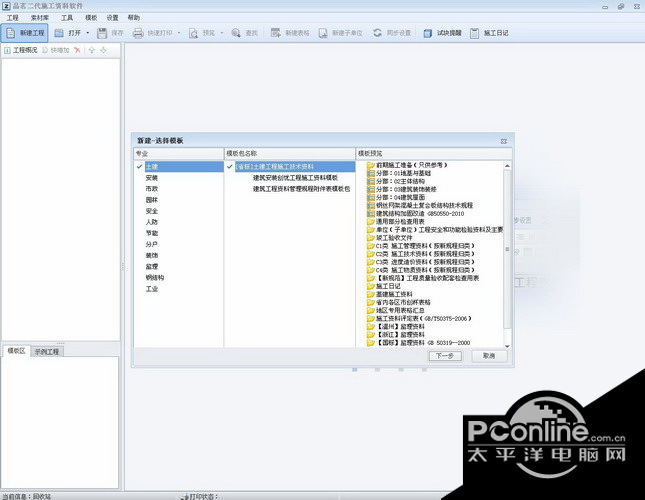Click the 快速打印 printer button
The width and height of the screenshot is (645, 500).
coord(153,33)
